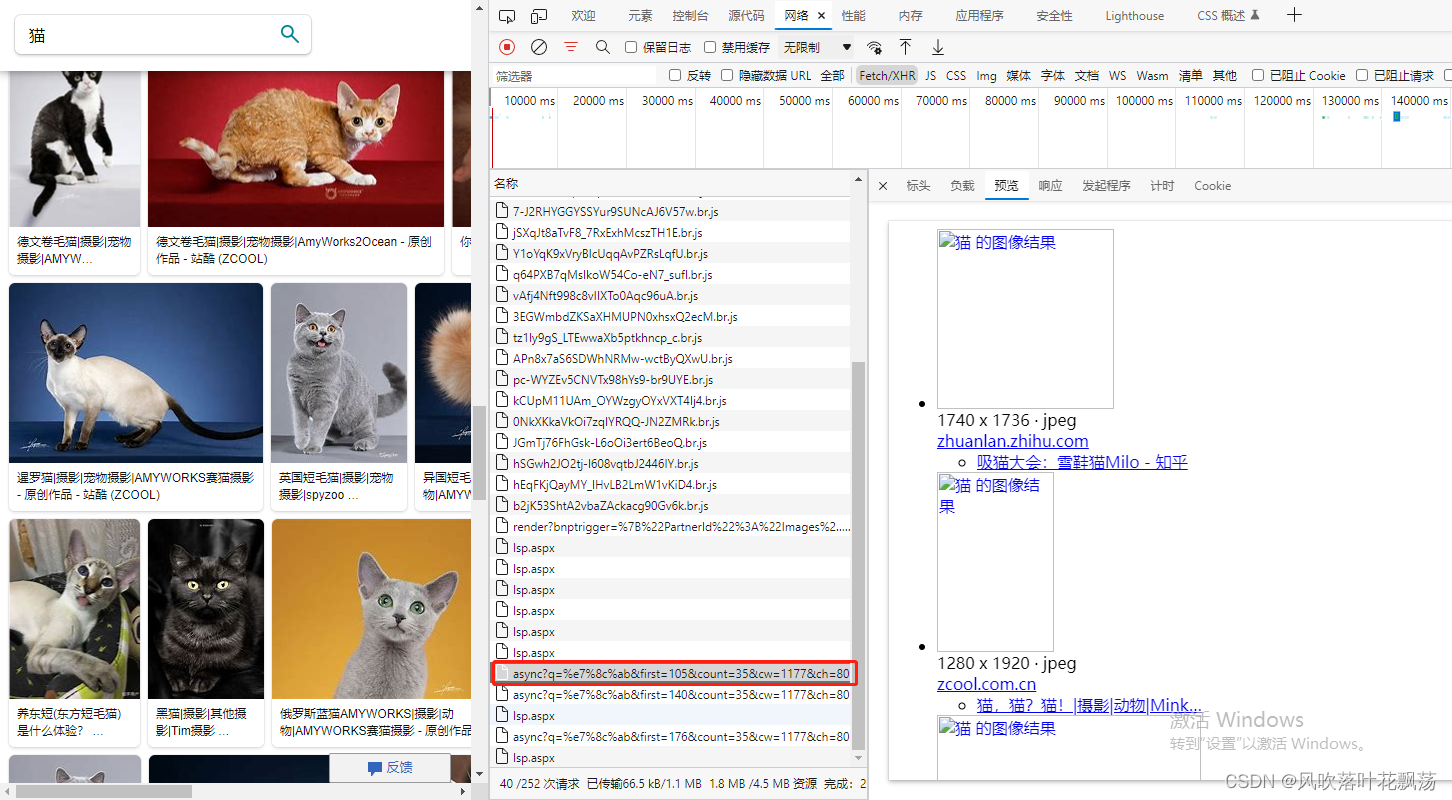Click the search magnifier in Bing search box
Image resolution: width=1452 pixels, height=800 pixels.
290,34
